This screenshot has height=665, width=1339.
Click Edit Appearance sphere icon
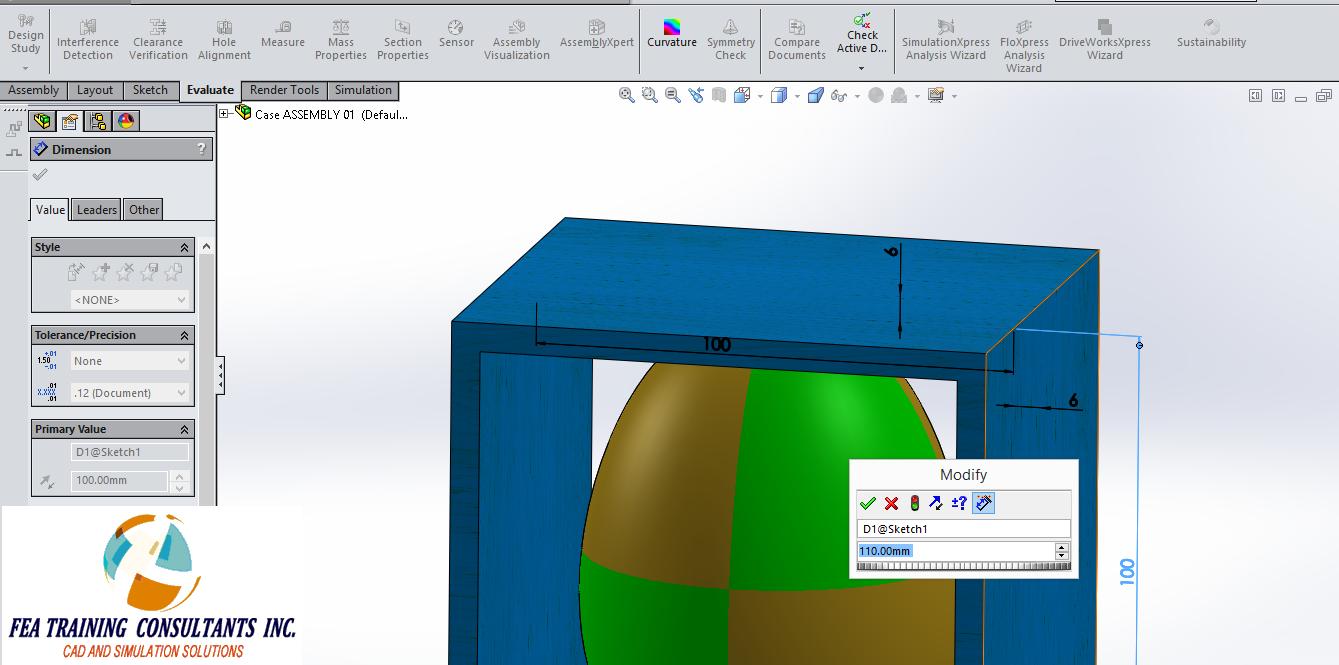(876, 95)
